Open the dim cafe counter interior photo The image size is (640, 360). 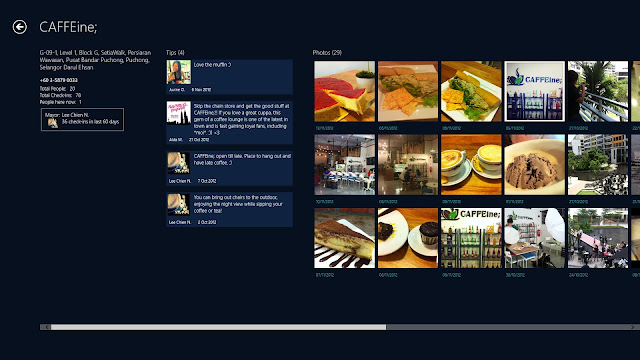[x=408, y=165]
